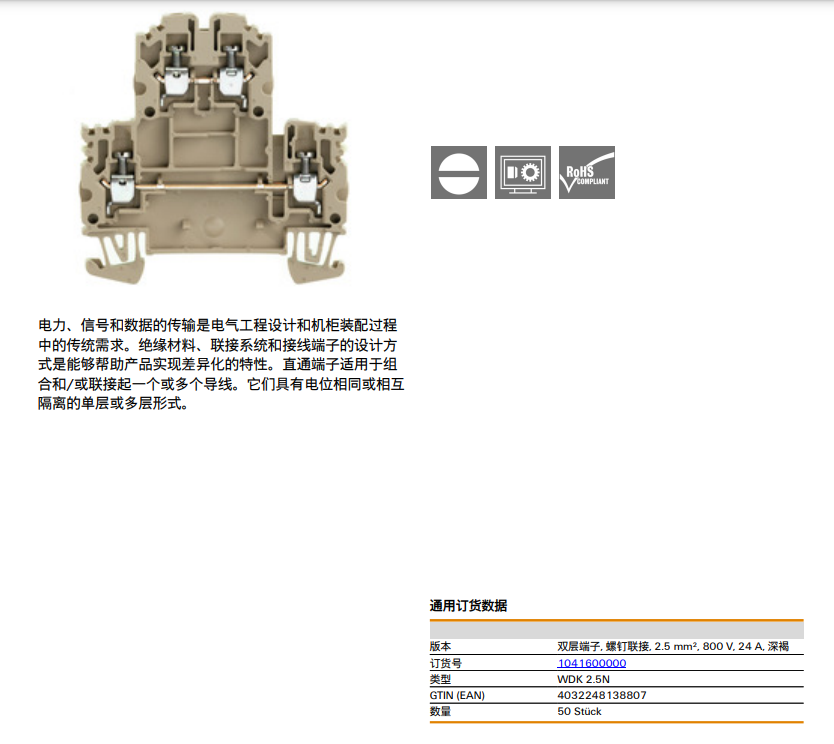
Task: Click the WDK 2.5N type value
Action: coord(584,679)
